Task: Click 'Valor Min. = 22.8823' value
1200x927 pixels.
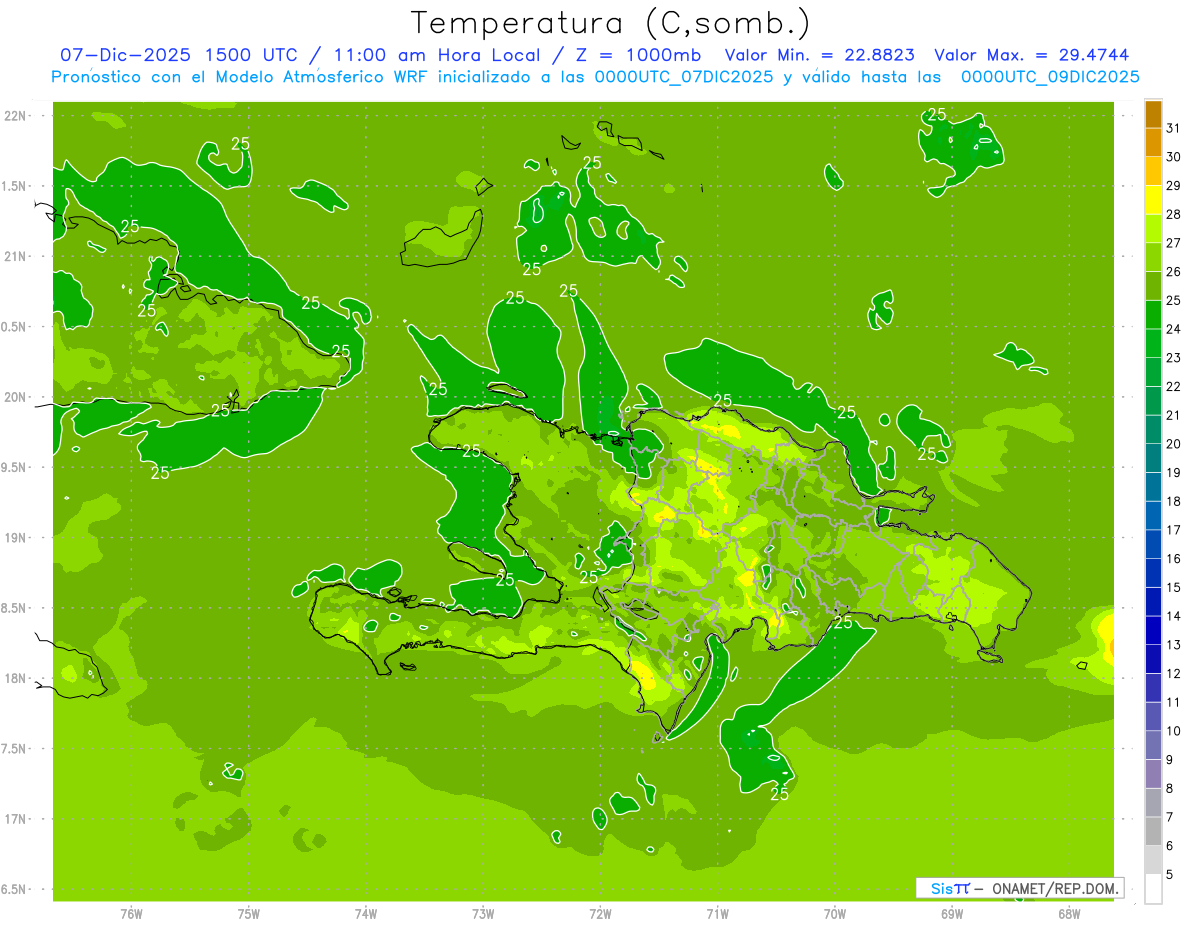Action: click(820, 55)
